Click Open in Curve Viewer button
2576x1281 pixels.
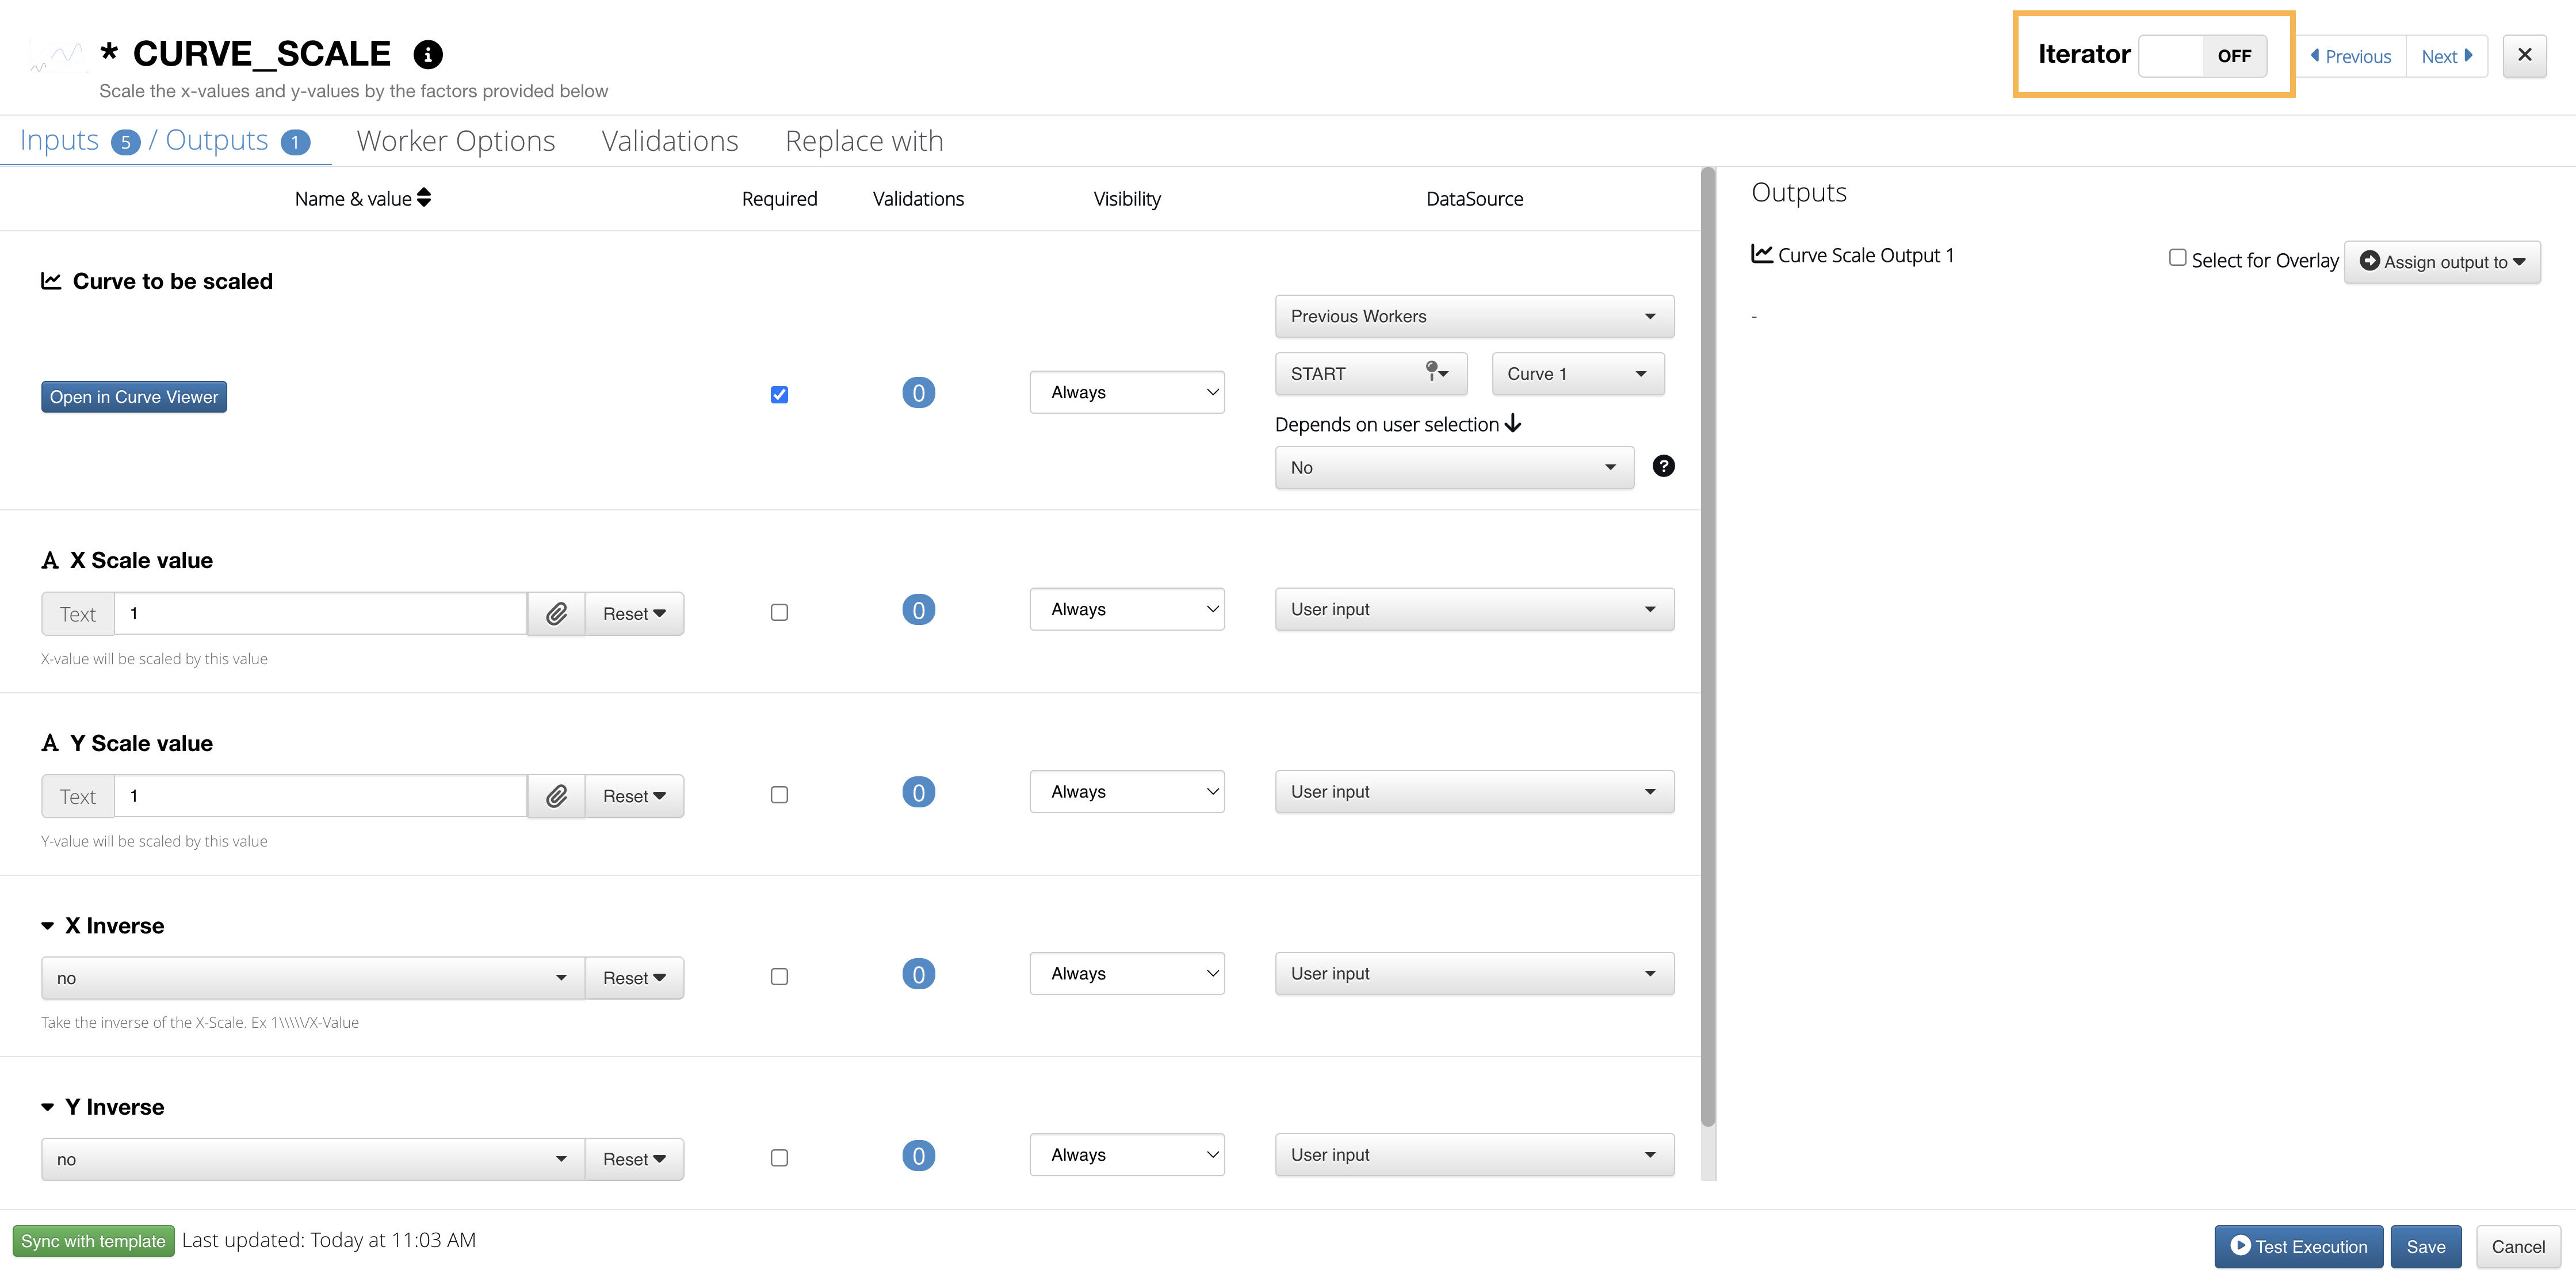coord(134,397)
